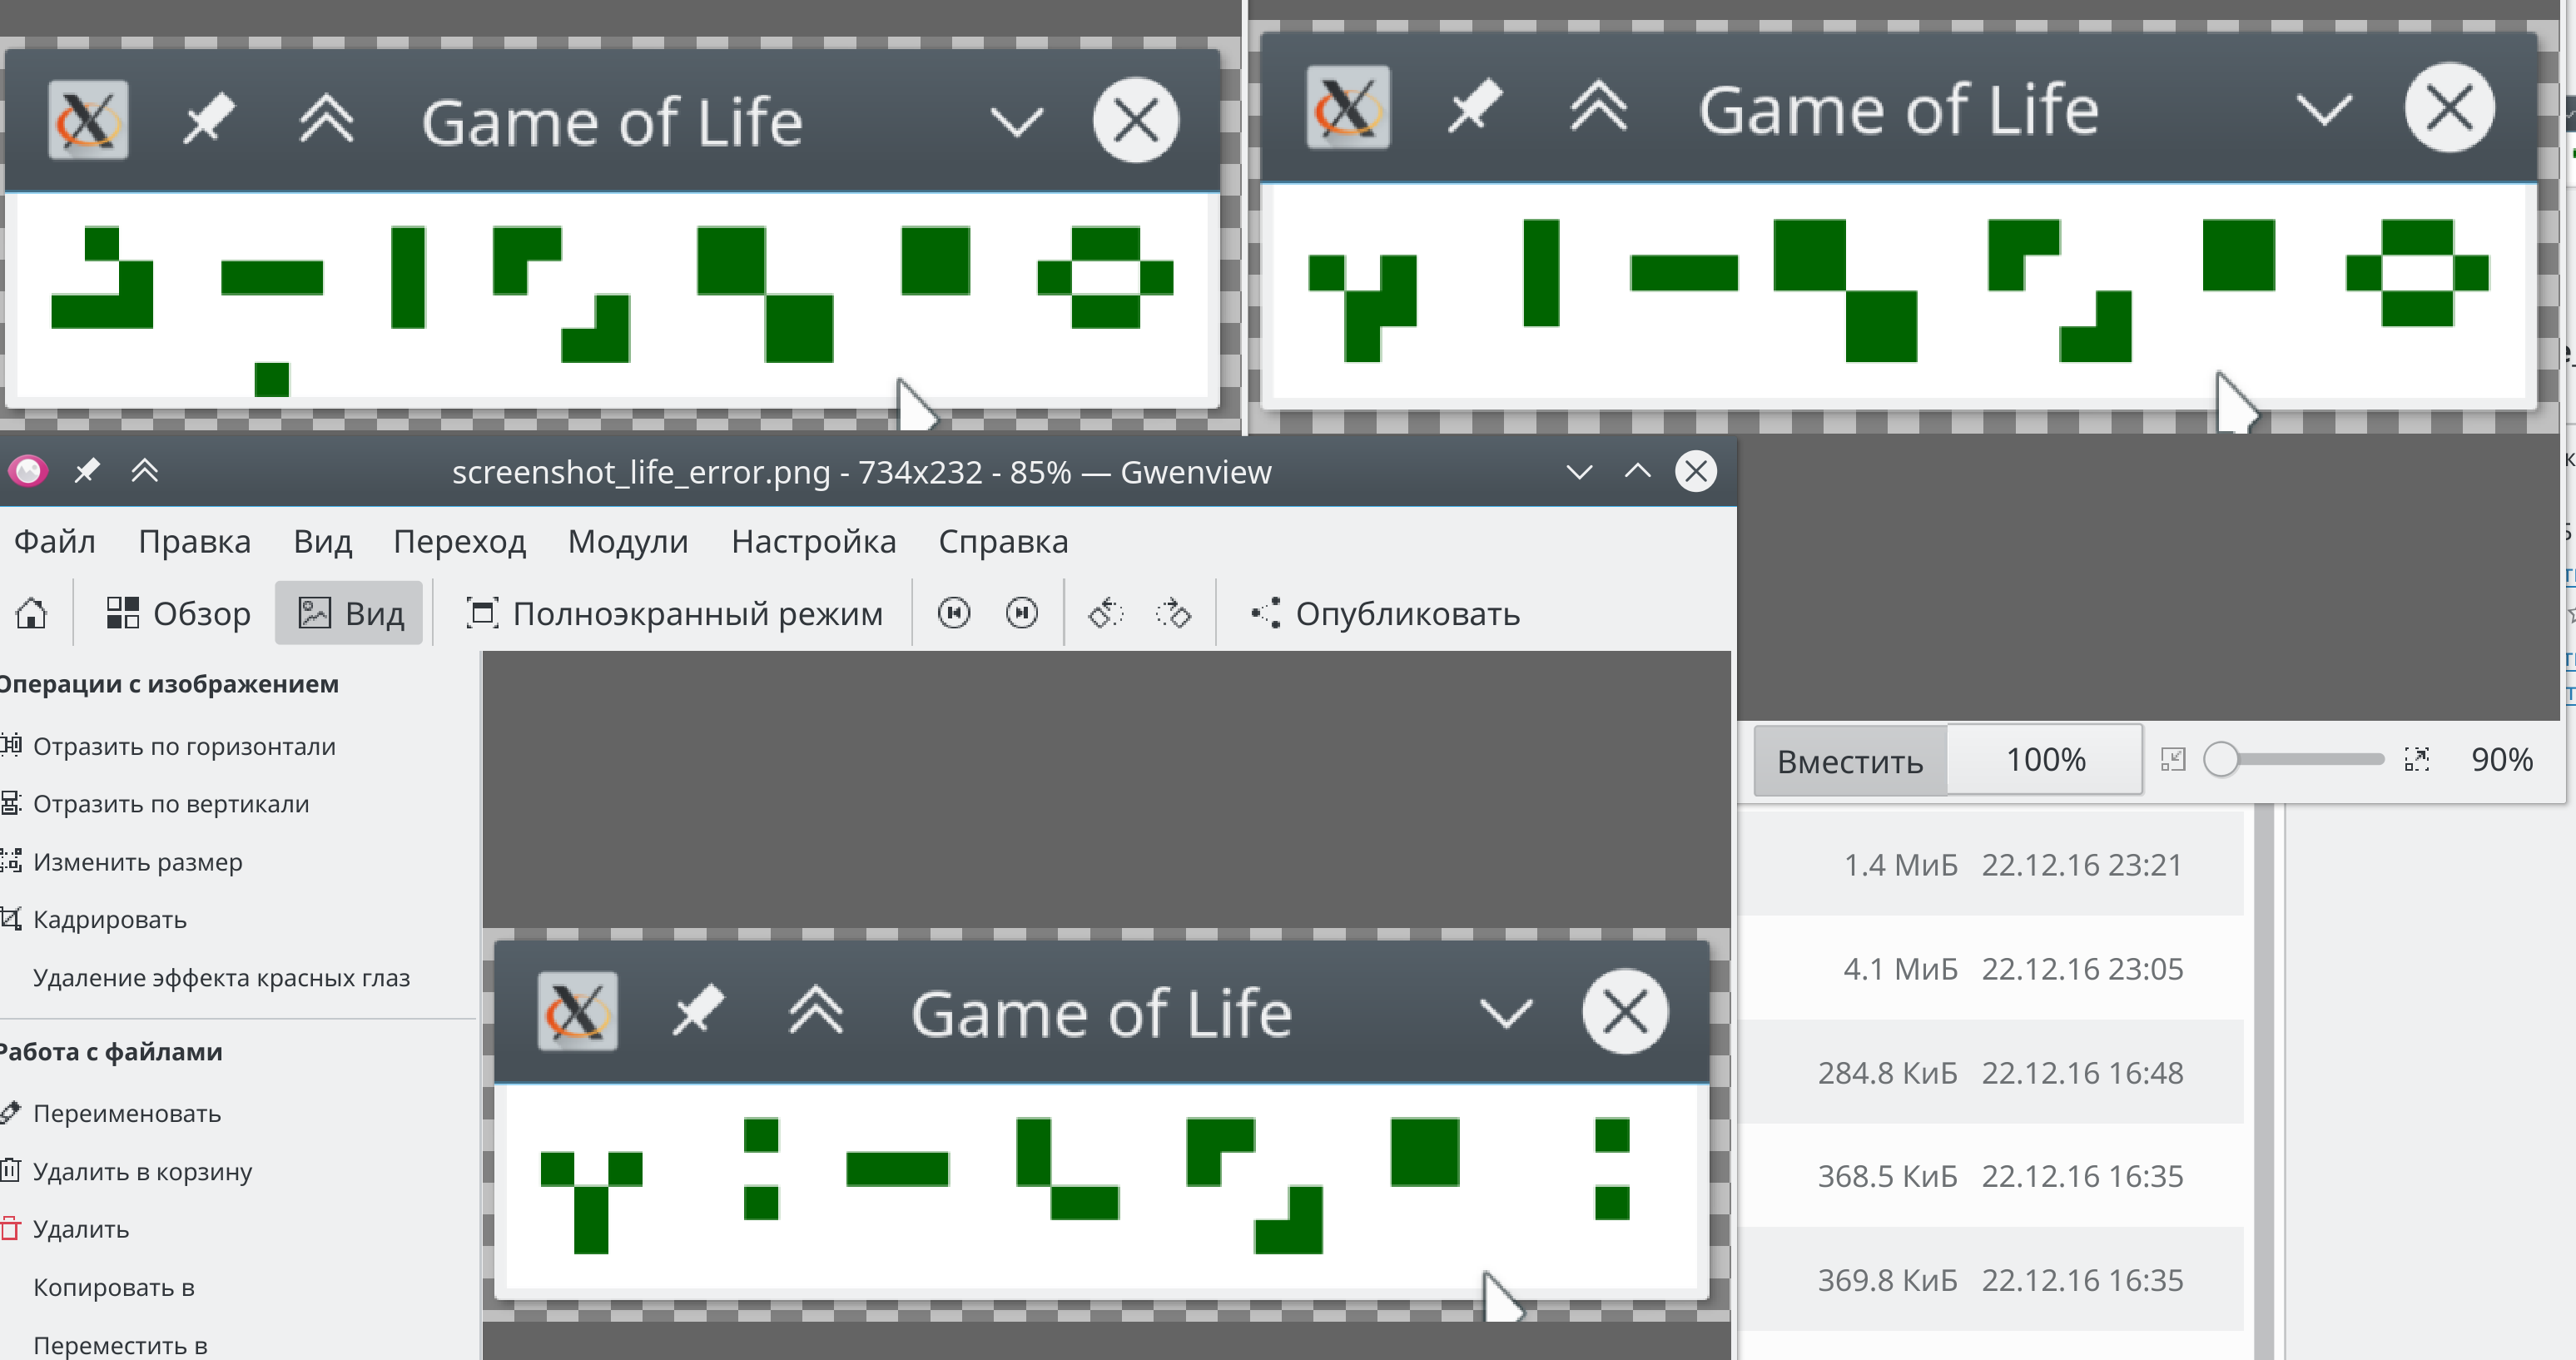
Task: Toggle keep-above for the Gwenview window
Action: point(145,470)
